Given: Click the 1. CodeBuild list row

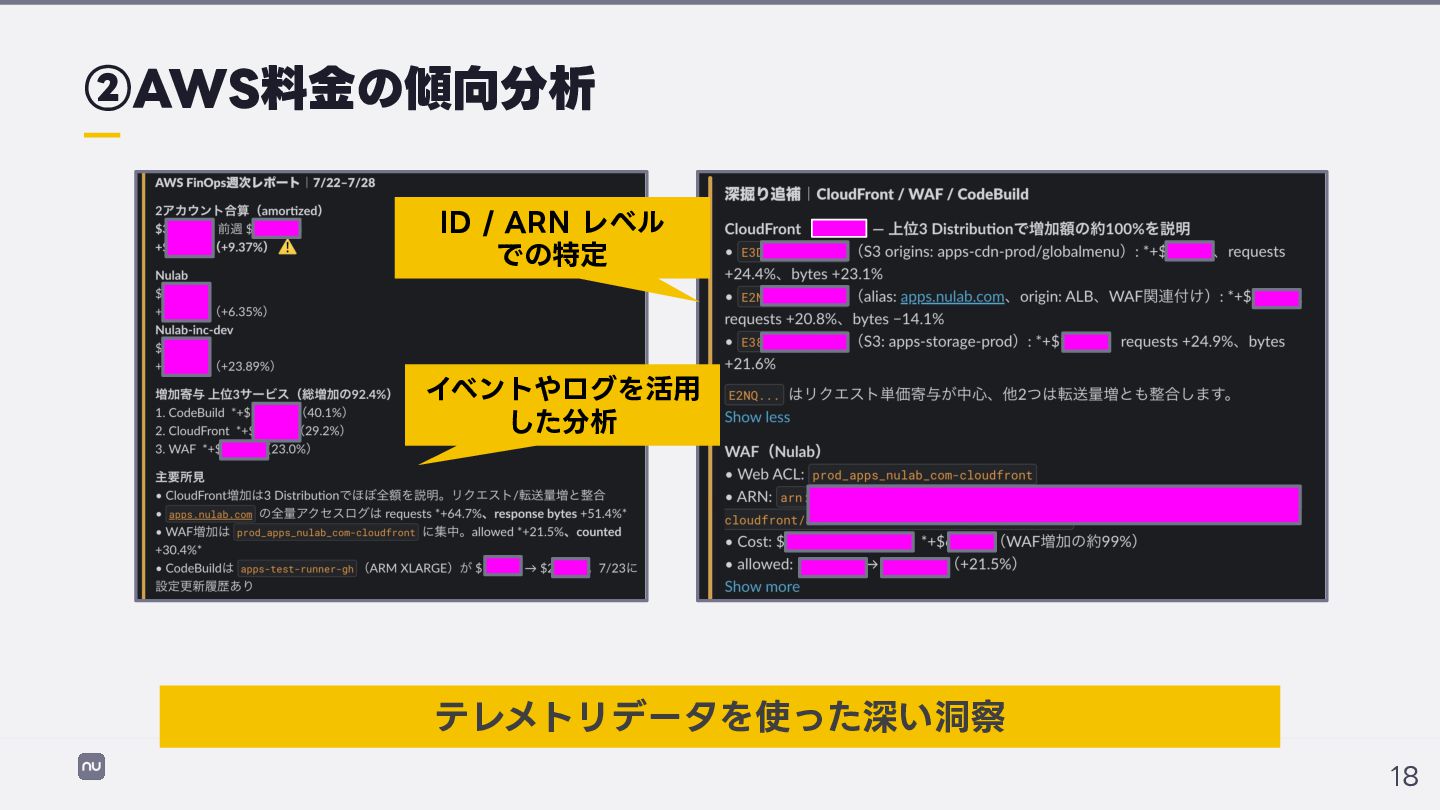Looking at the screenshot, I should pos(250,412).
